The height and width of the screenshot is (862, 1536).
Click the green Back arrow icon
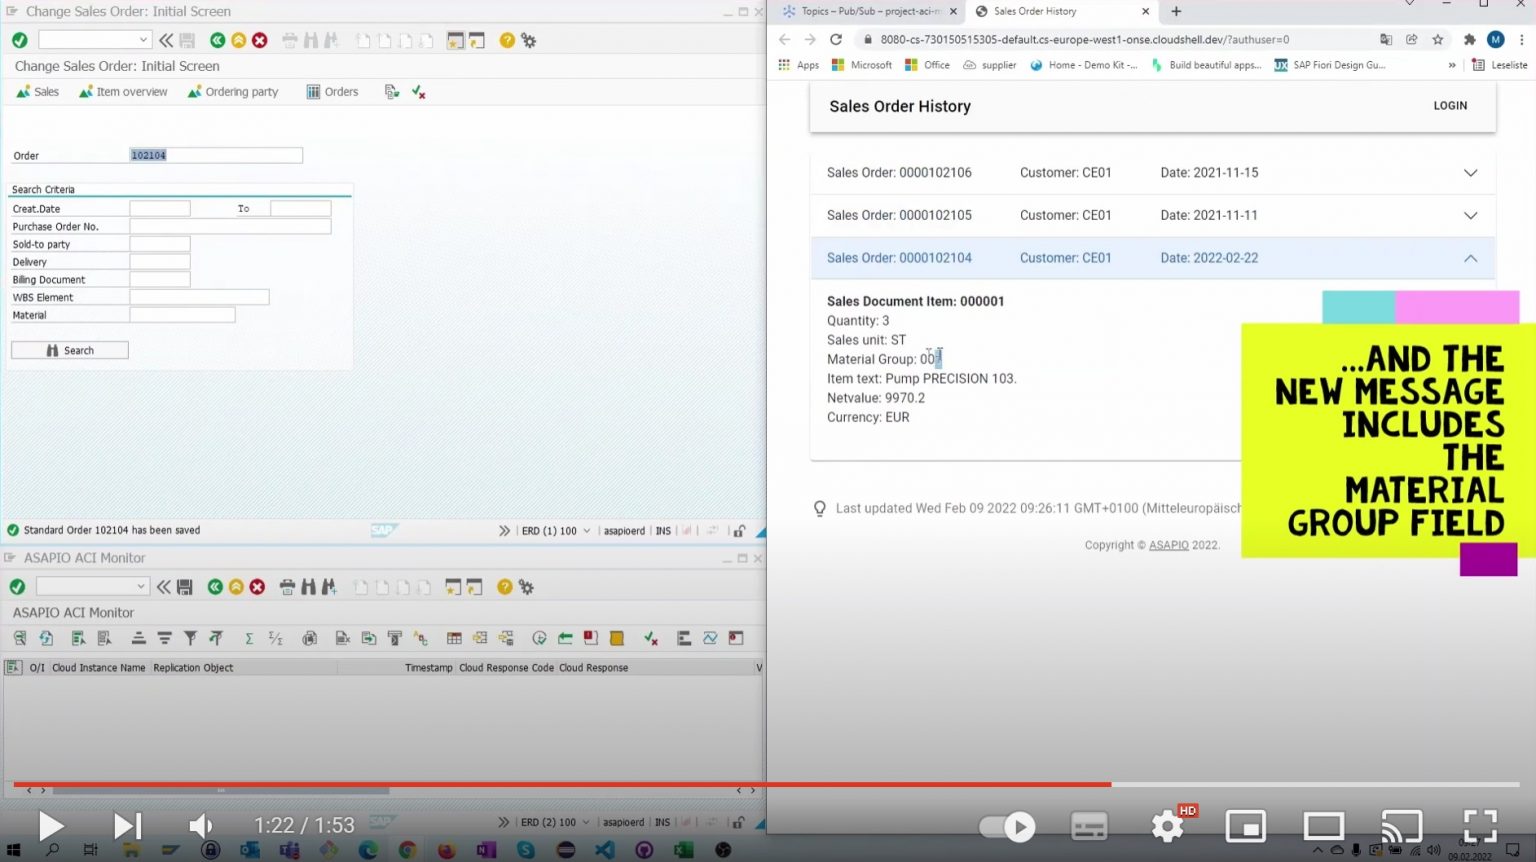pos(216,39)
